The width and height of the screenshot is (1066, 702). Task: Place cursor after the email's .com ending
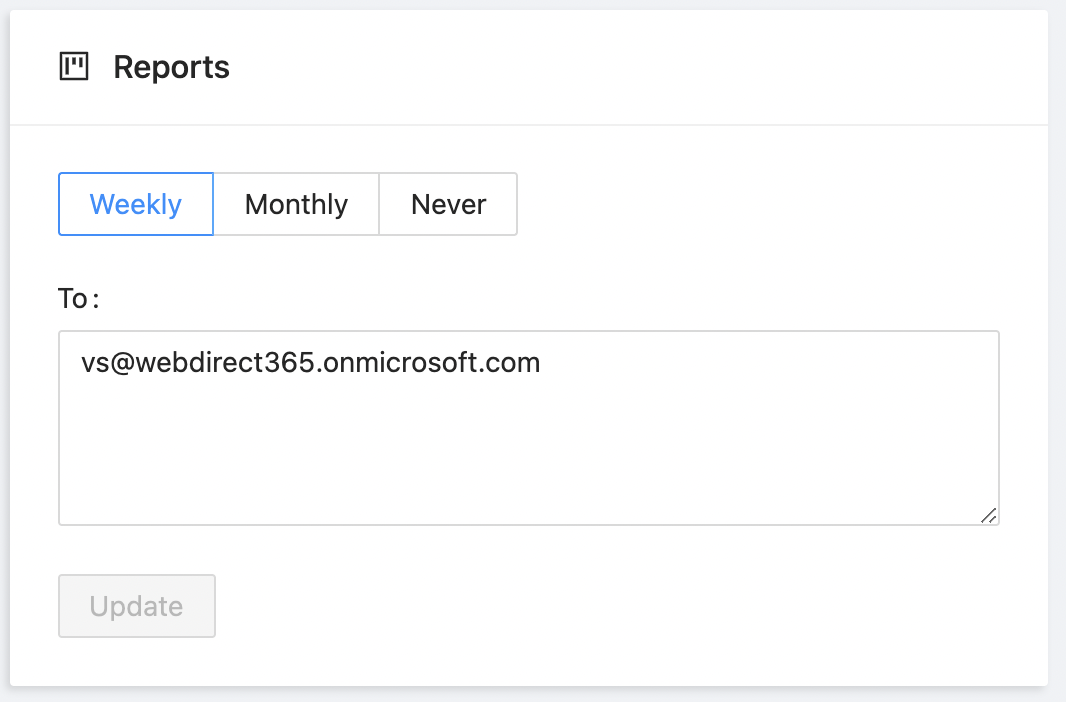[542, 362]
